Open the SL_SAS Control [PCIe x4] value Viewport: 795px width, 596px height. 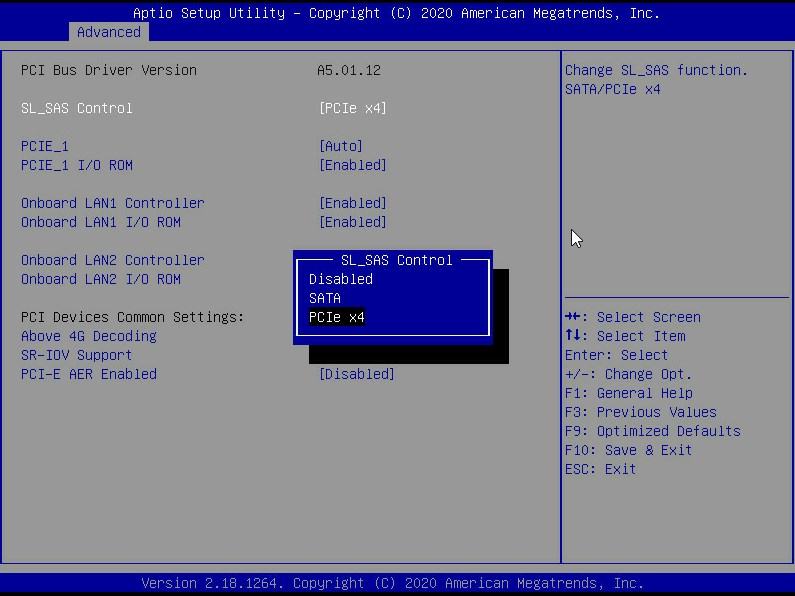353,108
